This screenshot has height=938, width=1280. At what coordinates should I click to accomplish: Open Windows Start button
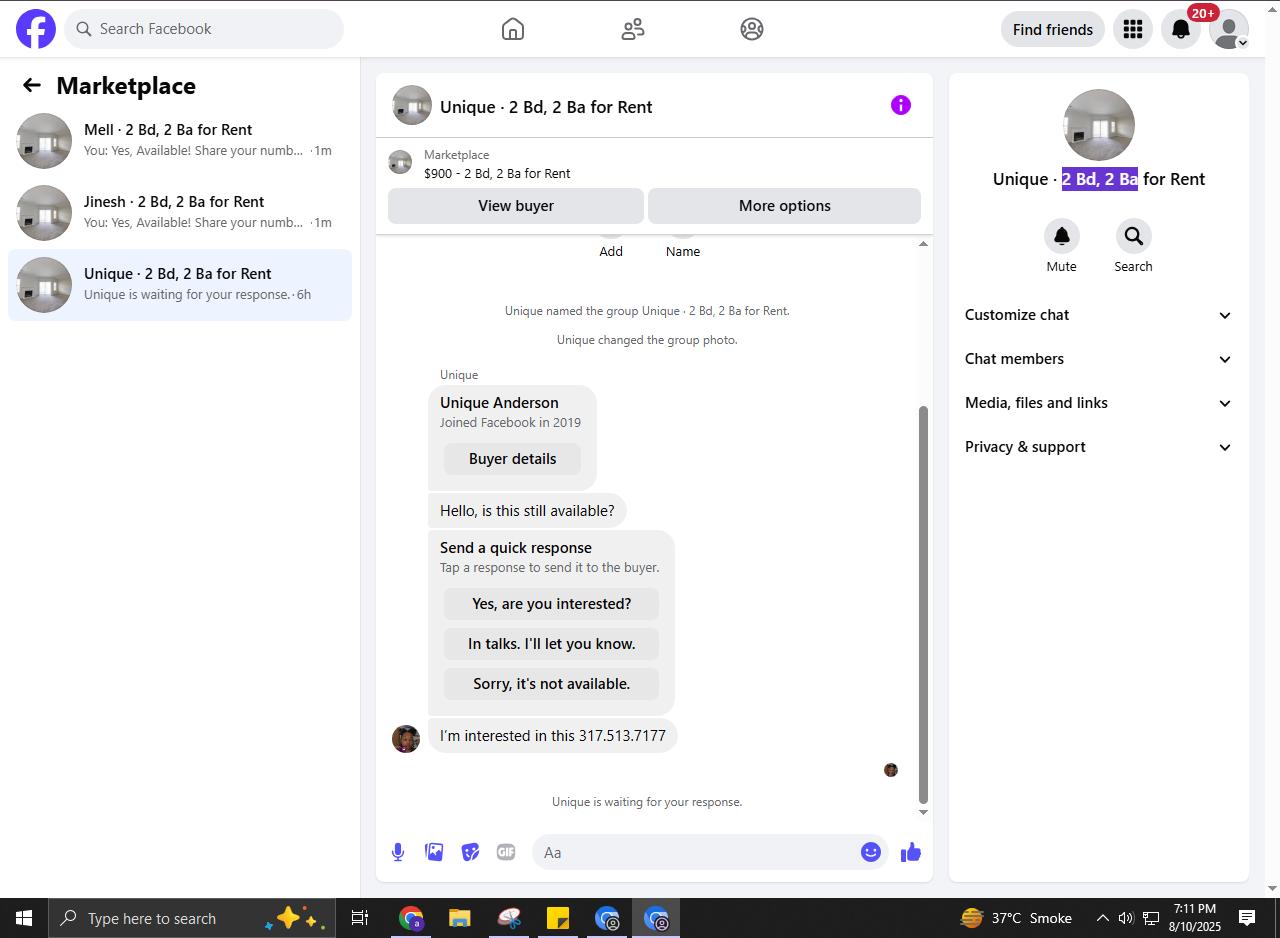24,918
